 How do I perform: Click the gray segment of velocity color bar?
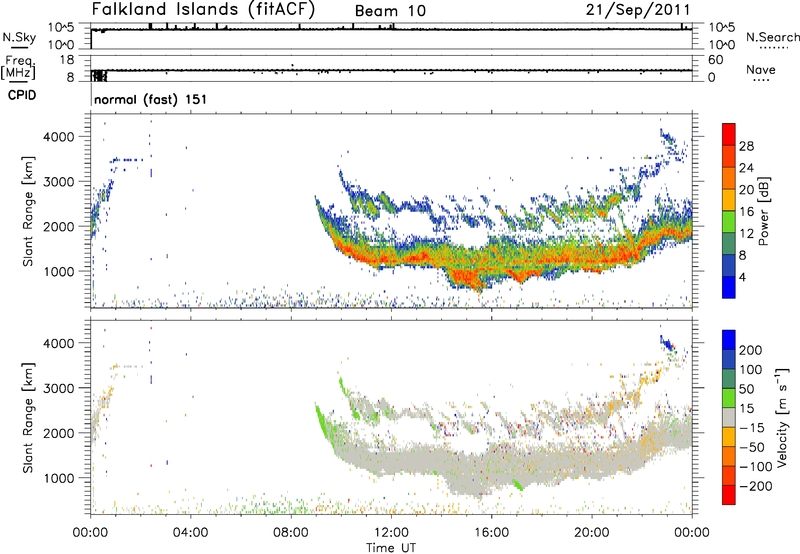729,418
